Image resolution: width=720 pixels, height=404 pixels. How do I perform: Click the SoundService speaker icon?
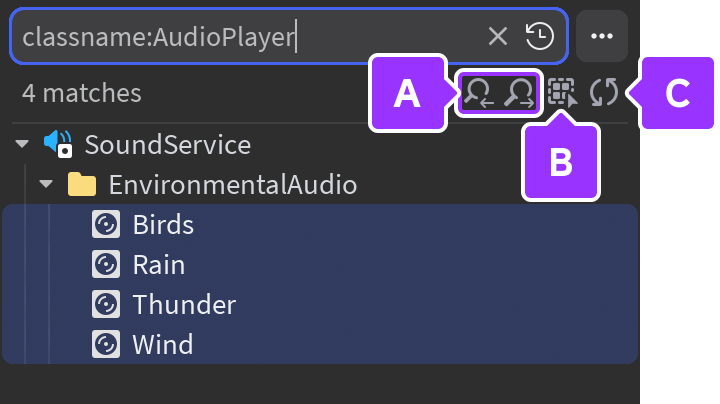(x=58, y=145)
